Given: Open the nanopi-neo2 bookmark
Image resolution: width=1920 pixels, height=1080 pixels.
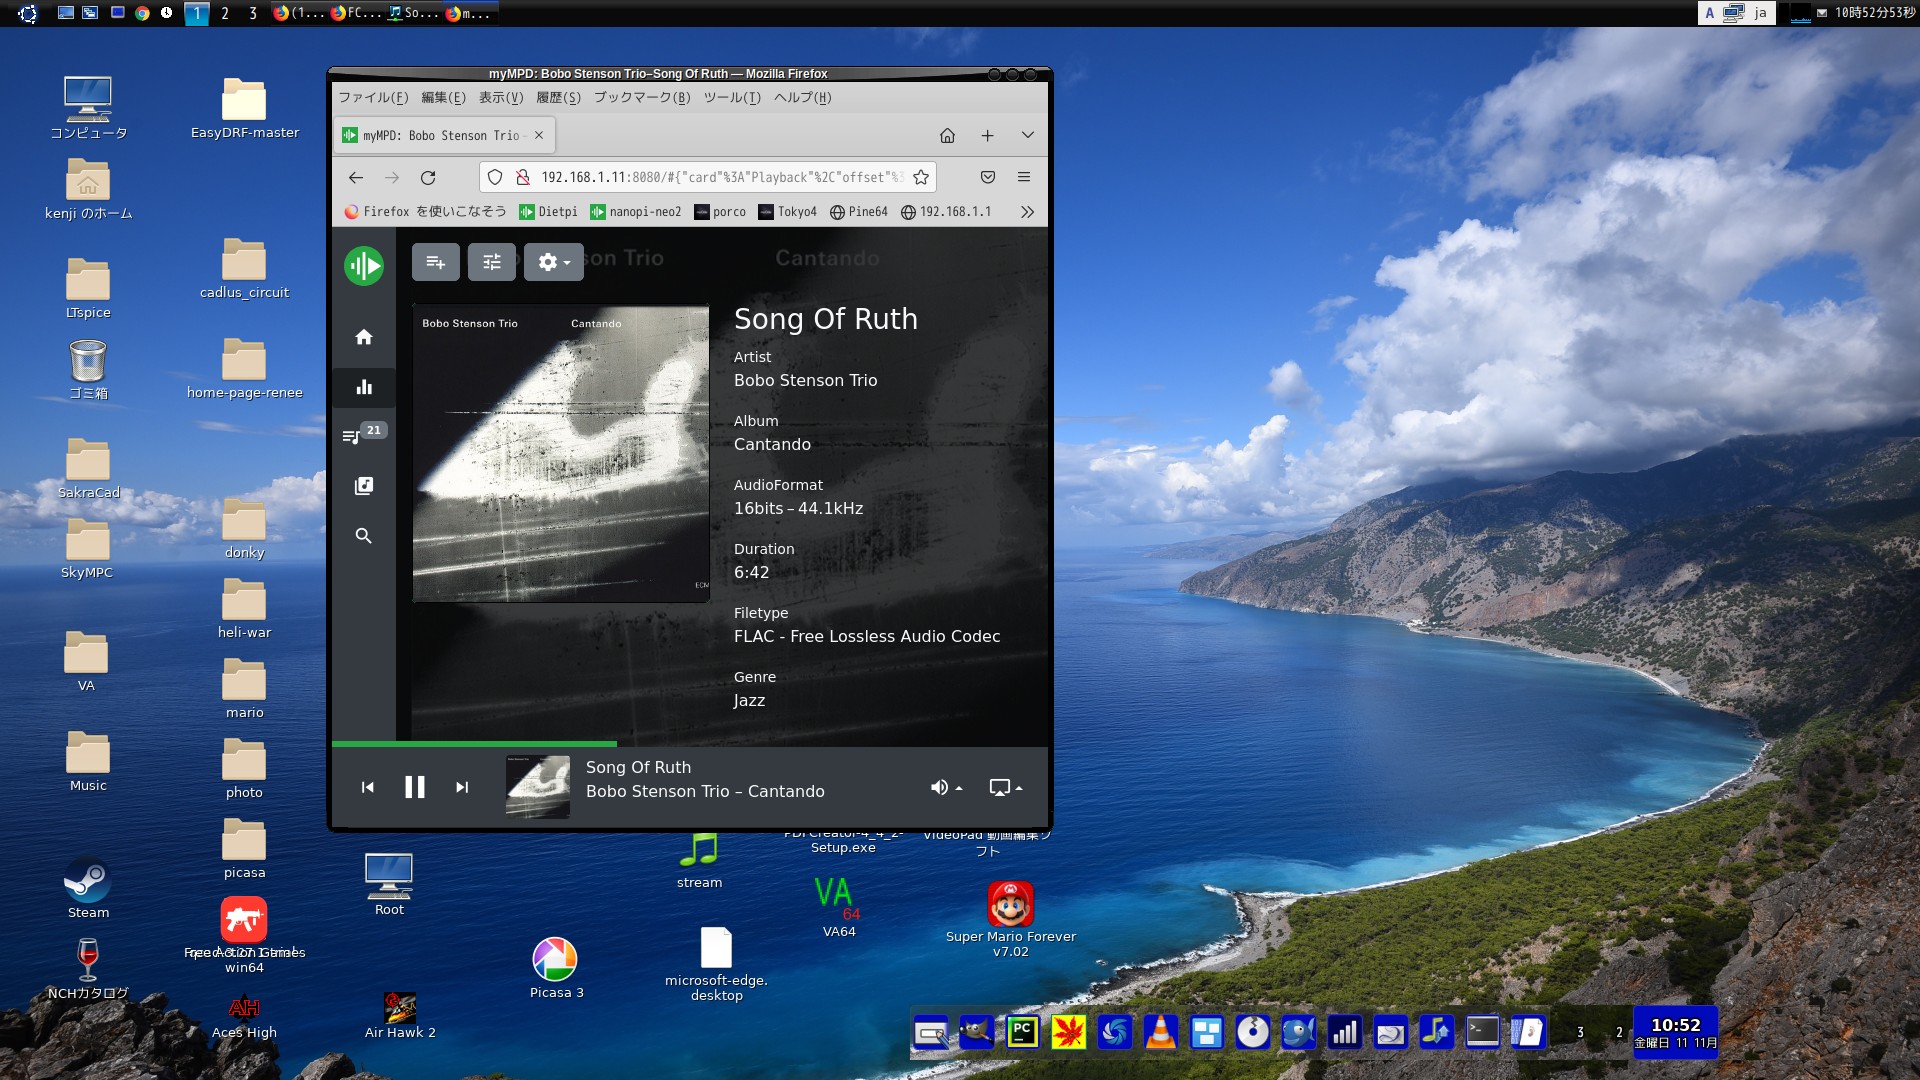Looking at the screenshot, I should [x=636, y=212].
